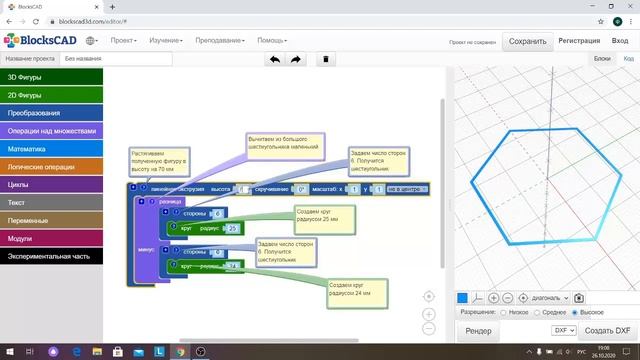This screenshot has width=640, height=360.
Task: Click the vertical workspace scrollbar
Action: pos(442,183)
